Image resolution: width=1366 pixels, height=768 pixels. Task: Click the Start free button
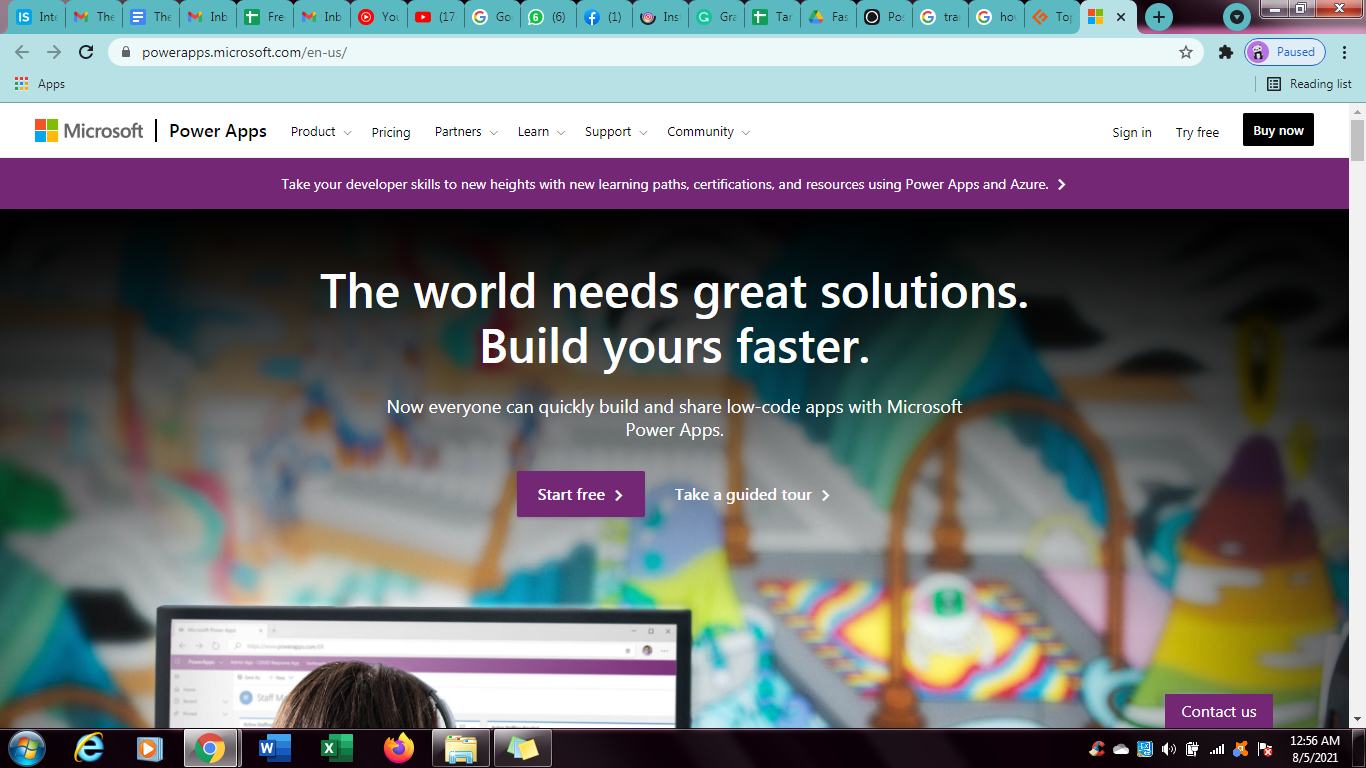point(580,494)
